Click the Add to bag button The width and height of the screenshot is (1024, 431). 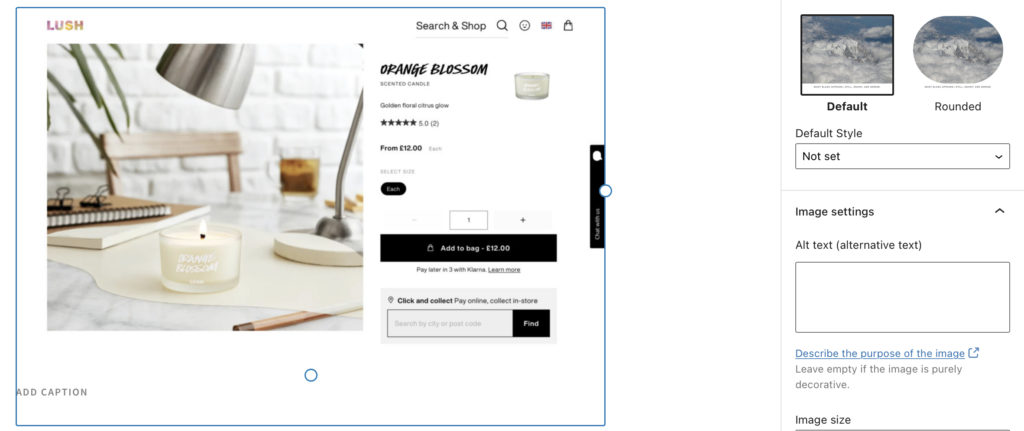[468, 248]
